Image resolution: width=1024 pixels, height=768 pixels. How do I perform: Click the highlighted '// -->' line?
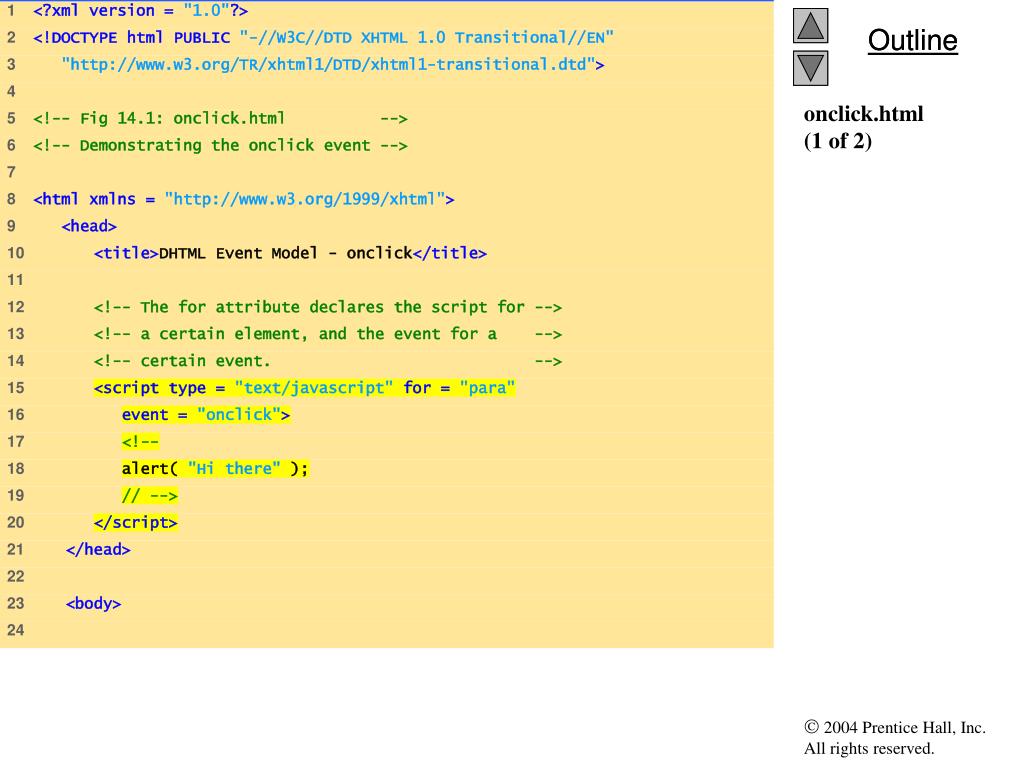point(150,496)
